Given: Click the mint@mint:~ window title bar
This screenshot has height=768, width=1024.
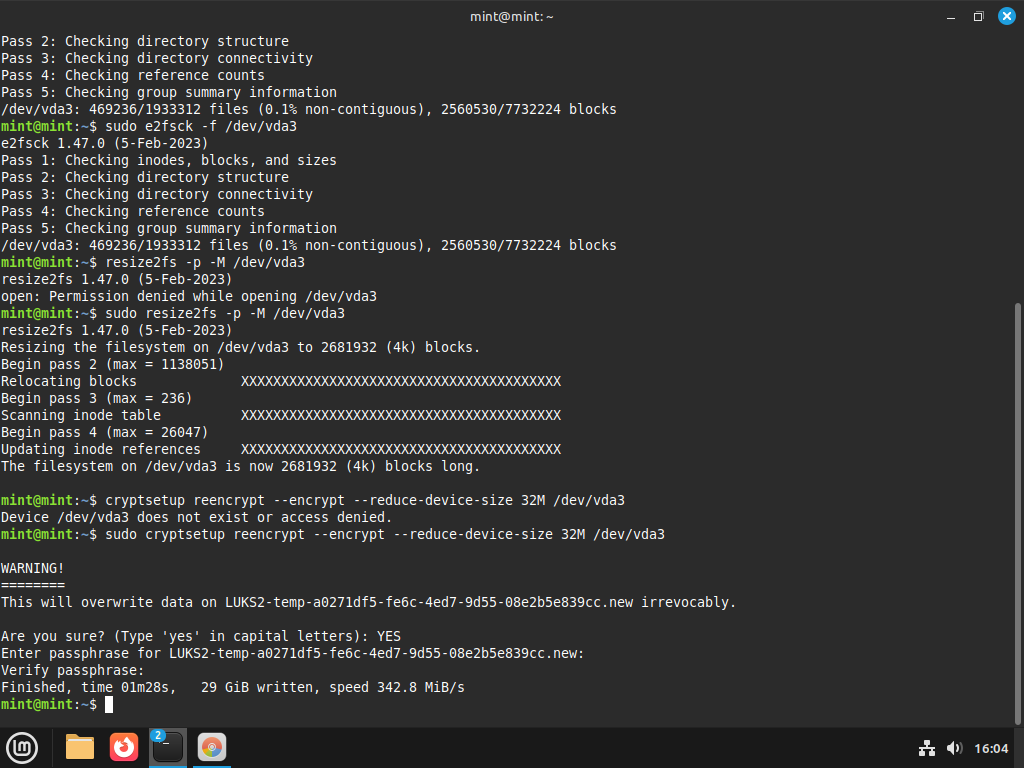Looking at the screenshot, I should tap(512, 16).
